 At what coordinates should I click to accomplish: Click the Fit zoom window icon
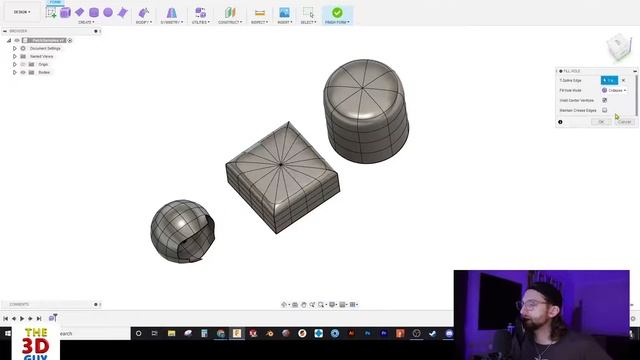coord(321,304)
